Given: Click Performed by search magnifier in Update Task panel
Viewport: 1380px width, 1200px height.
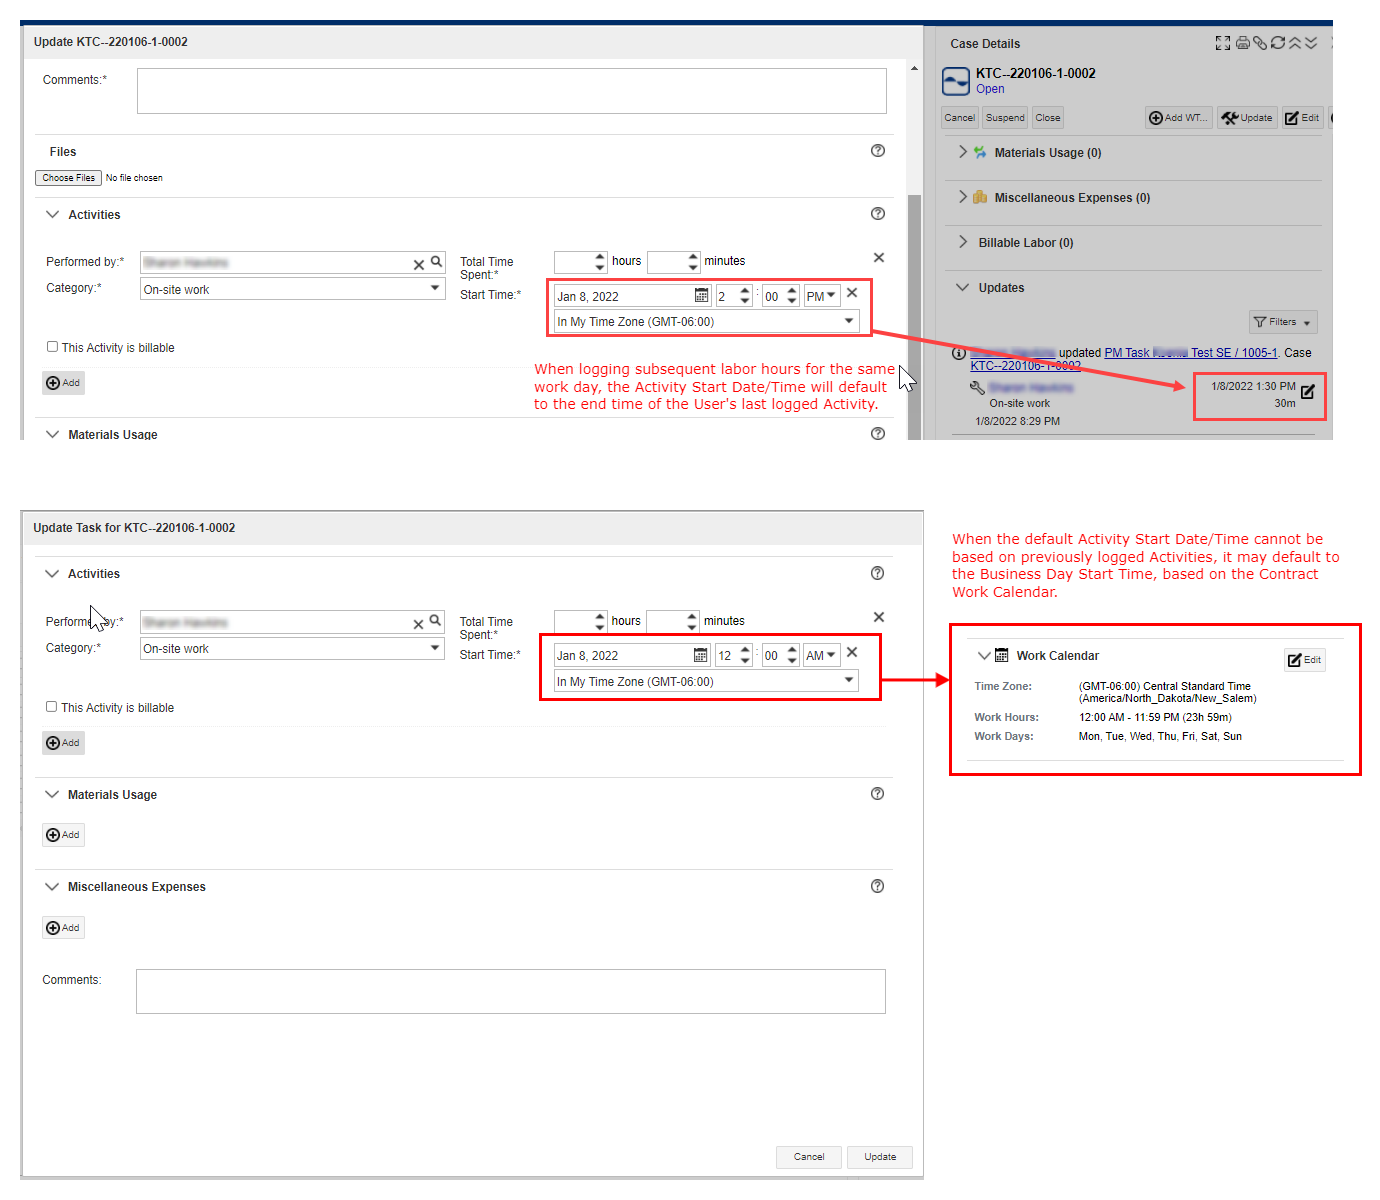Looking at the screenshot, I should click(435, 621).
